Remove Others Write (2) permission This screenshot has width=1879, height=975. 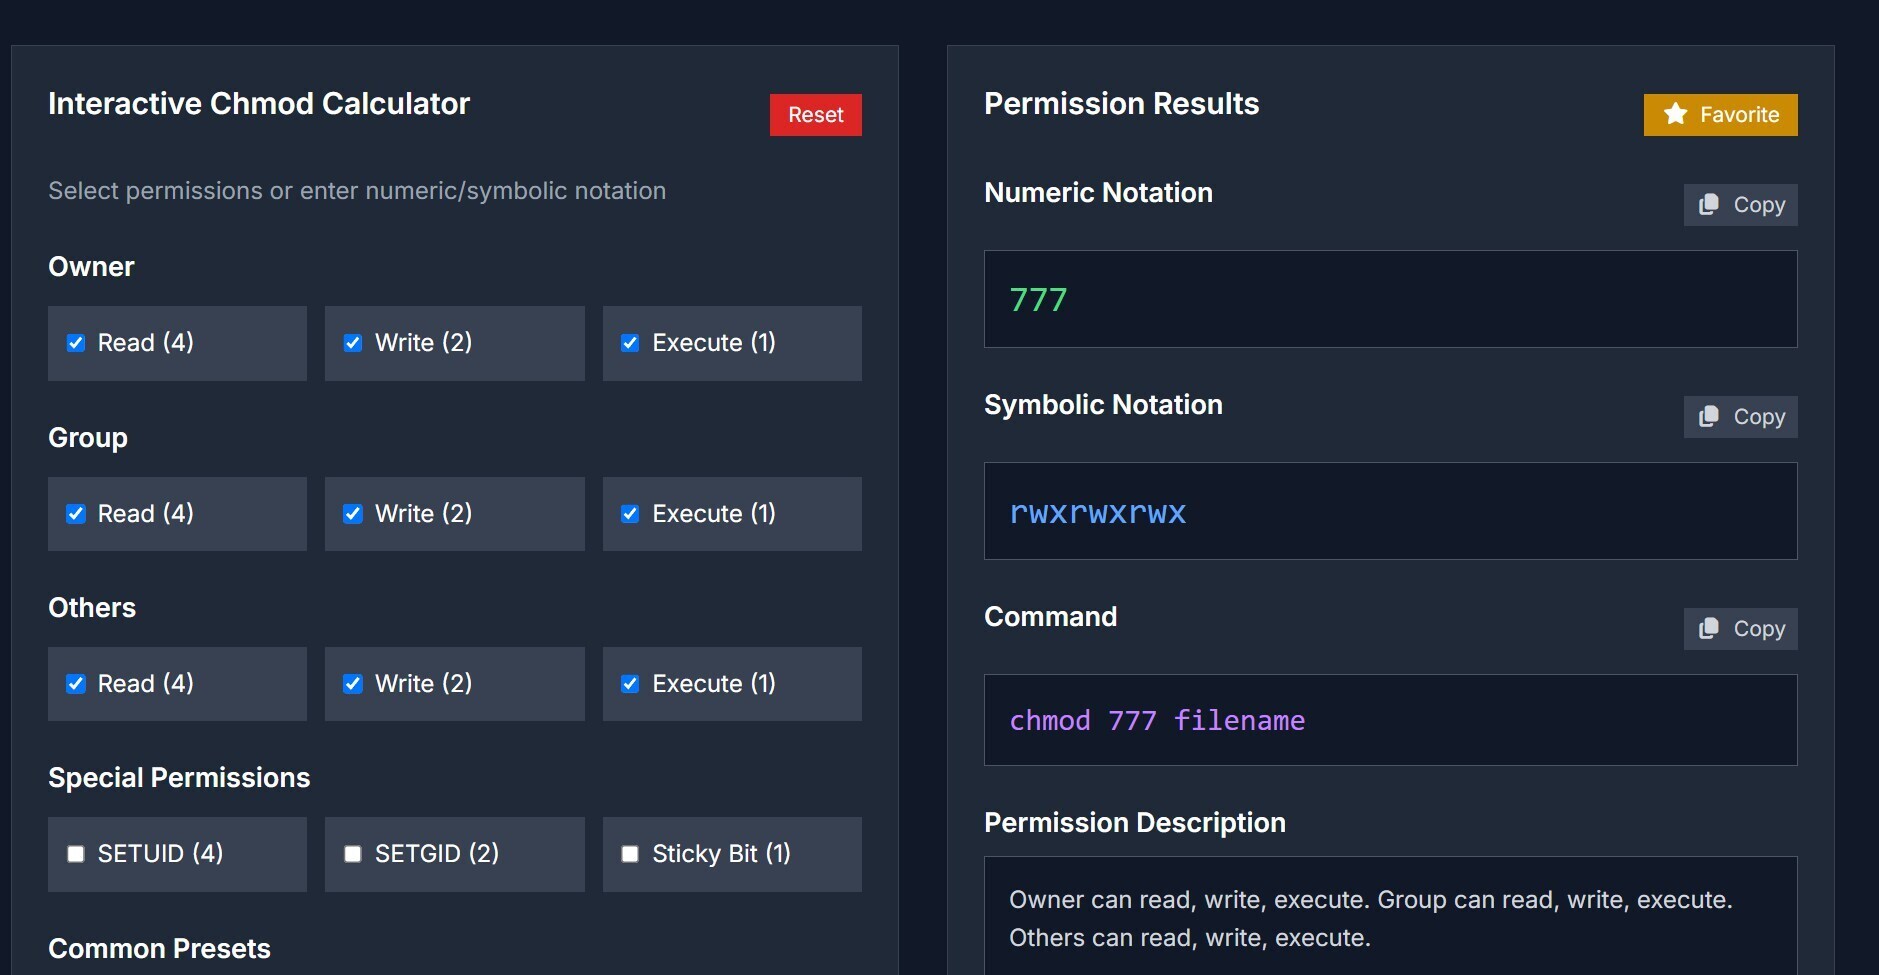point(353,684)
